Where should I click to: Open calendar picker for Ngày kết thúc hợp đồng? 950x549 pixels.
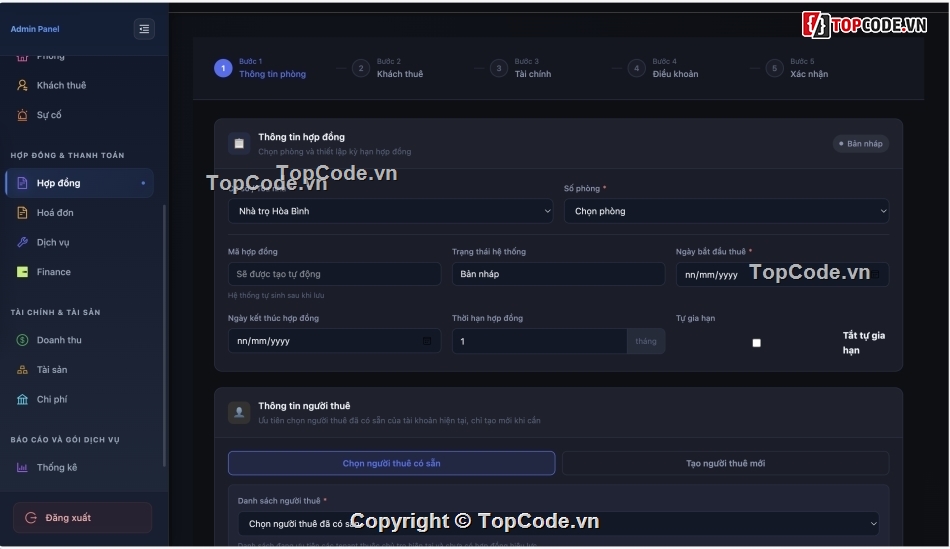coord(427,341)
